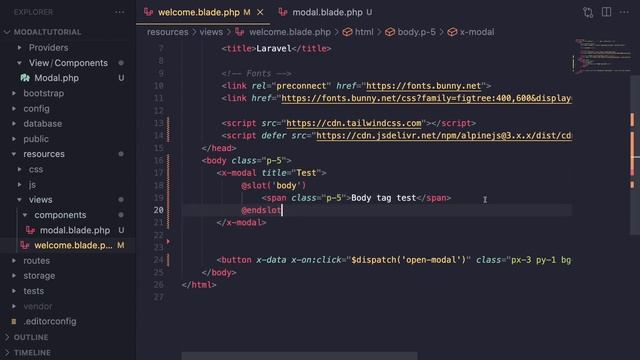Click the gutter change arrow near line 23
Screen dimensions: 640x360
168,242
